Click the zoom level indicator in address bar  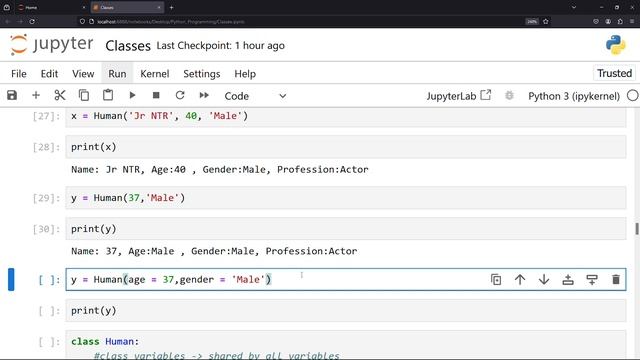click(x=532, y=21)
